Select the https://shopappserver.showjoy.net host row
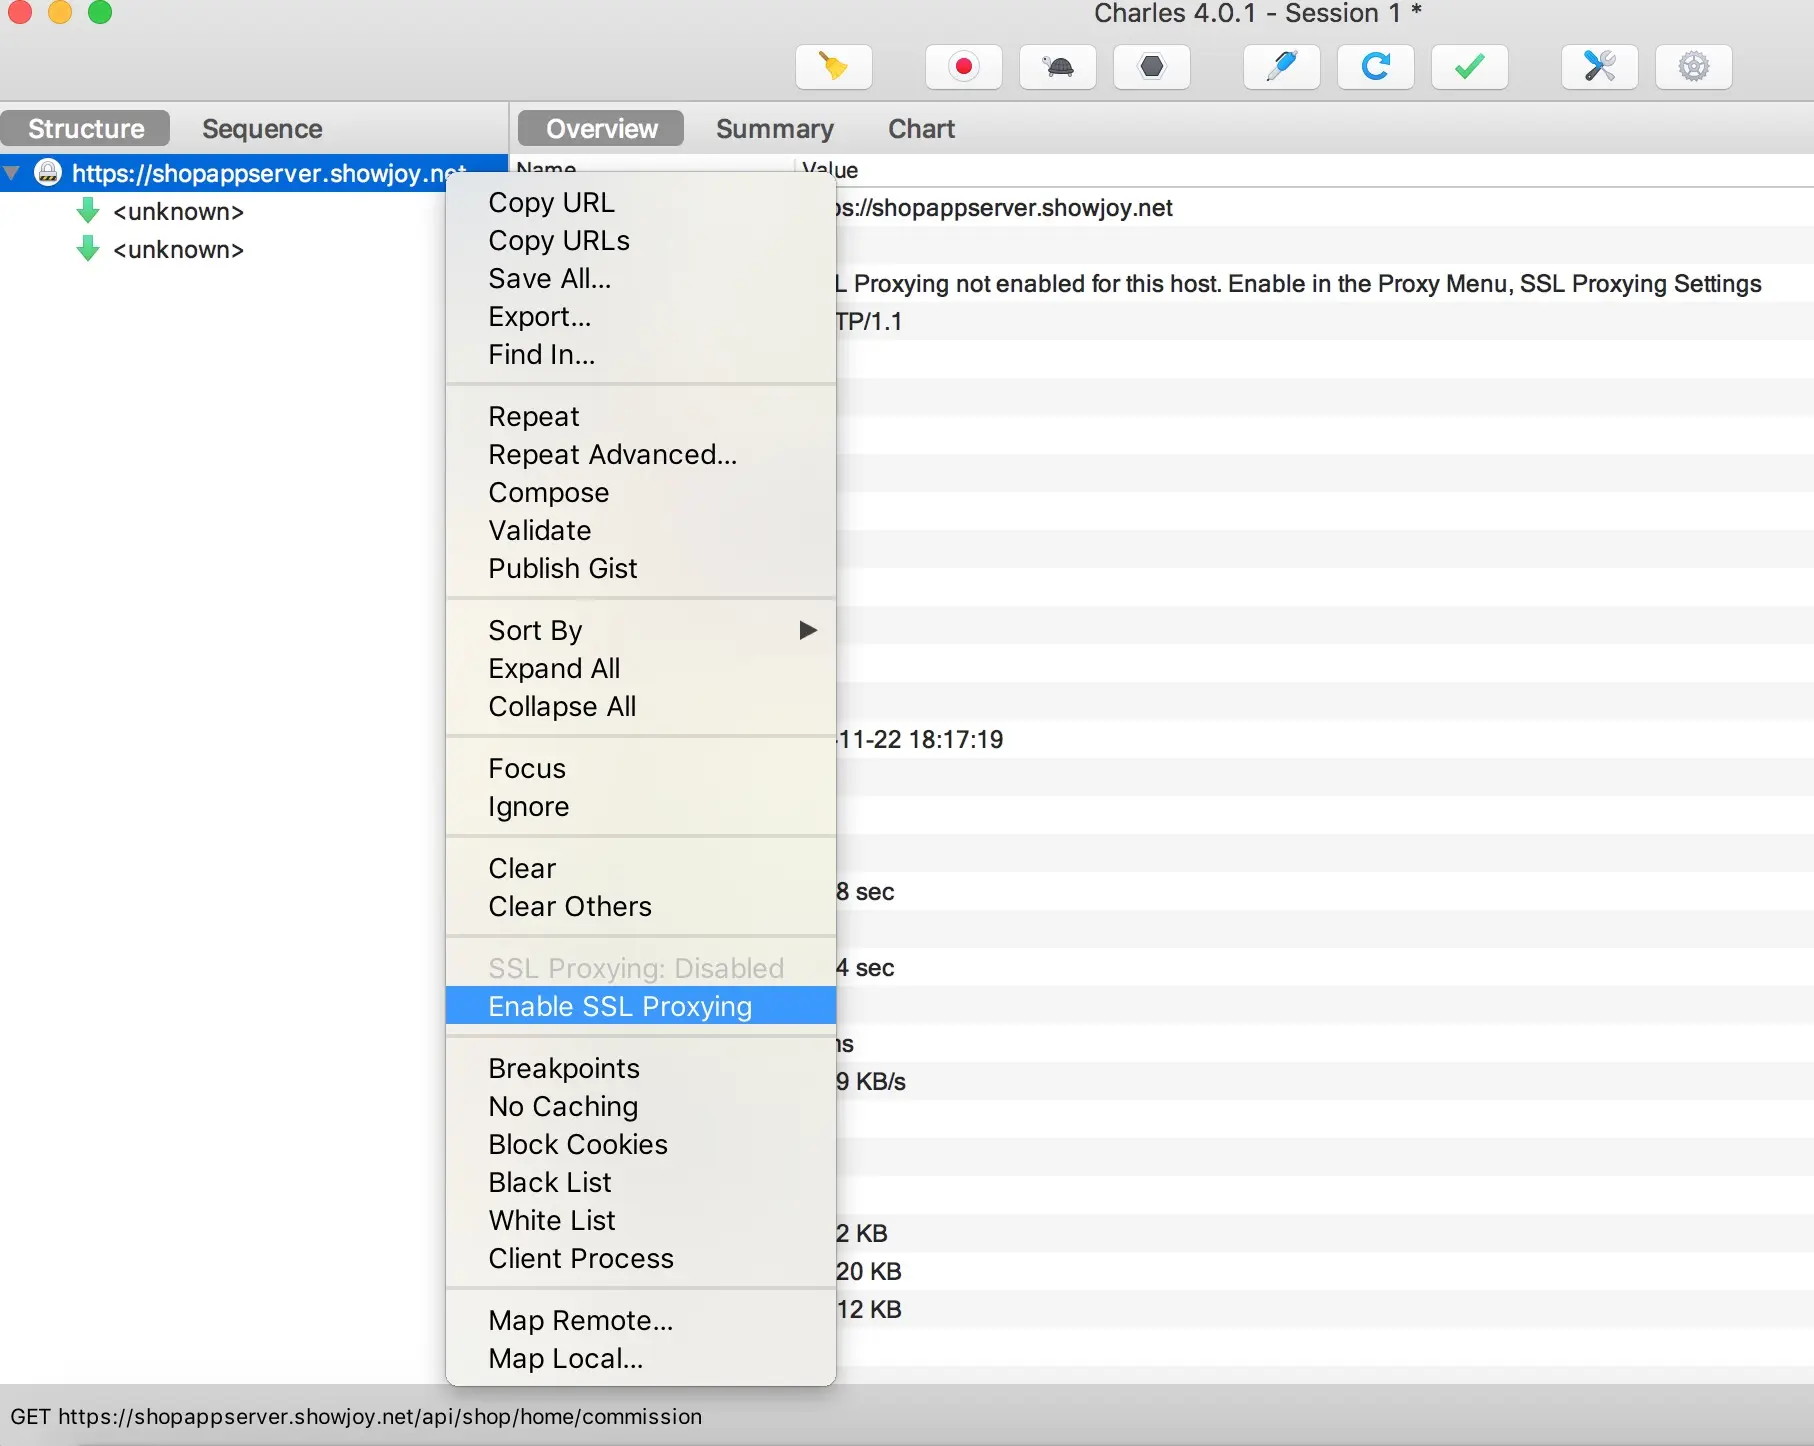1814x1446 pixels. point(254,173)
